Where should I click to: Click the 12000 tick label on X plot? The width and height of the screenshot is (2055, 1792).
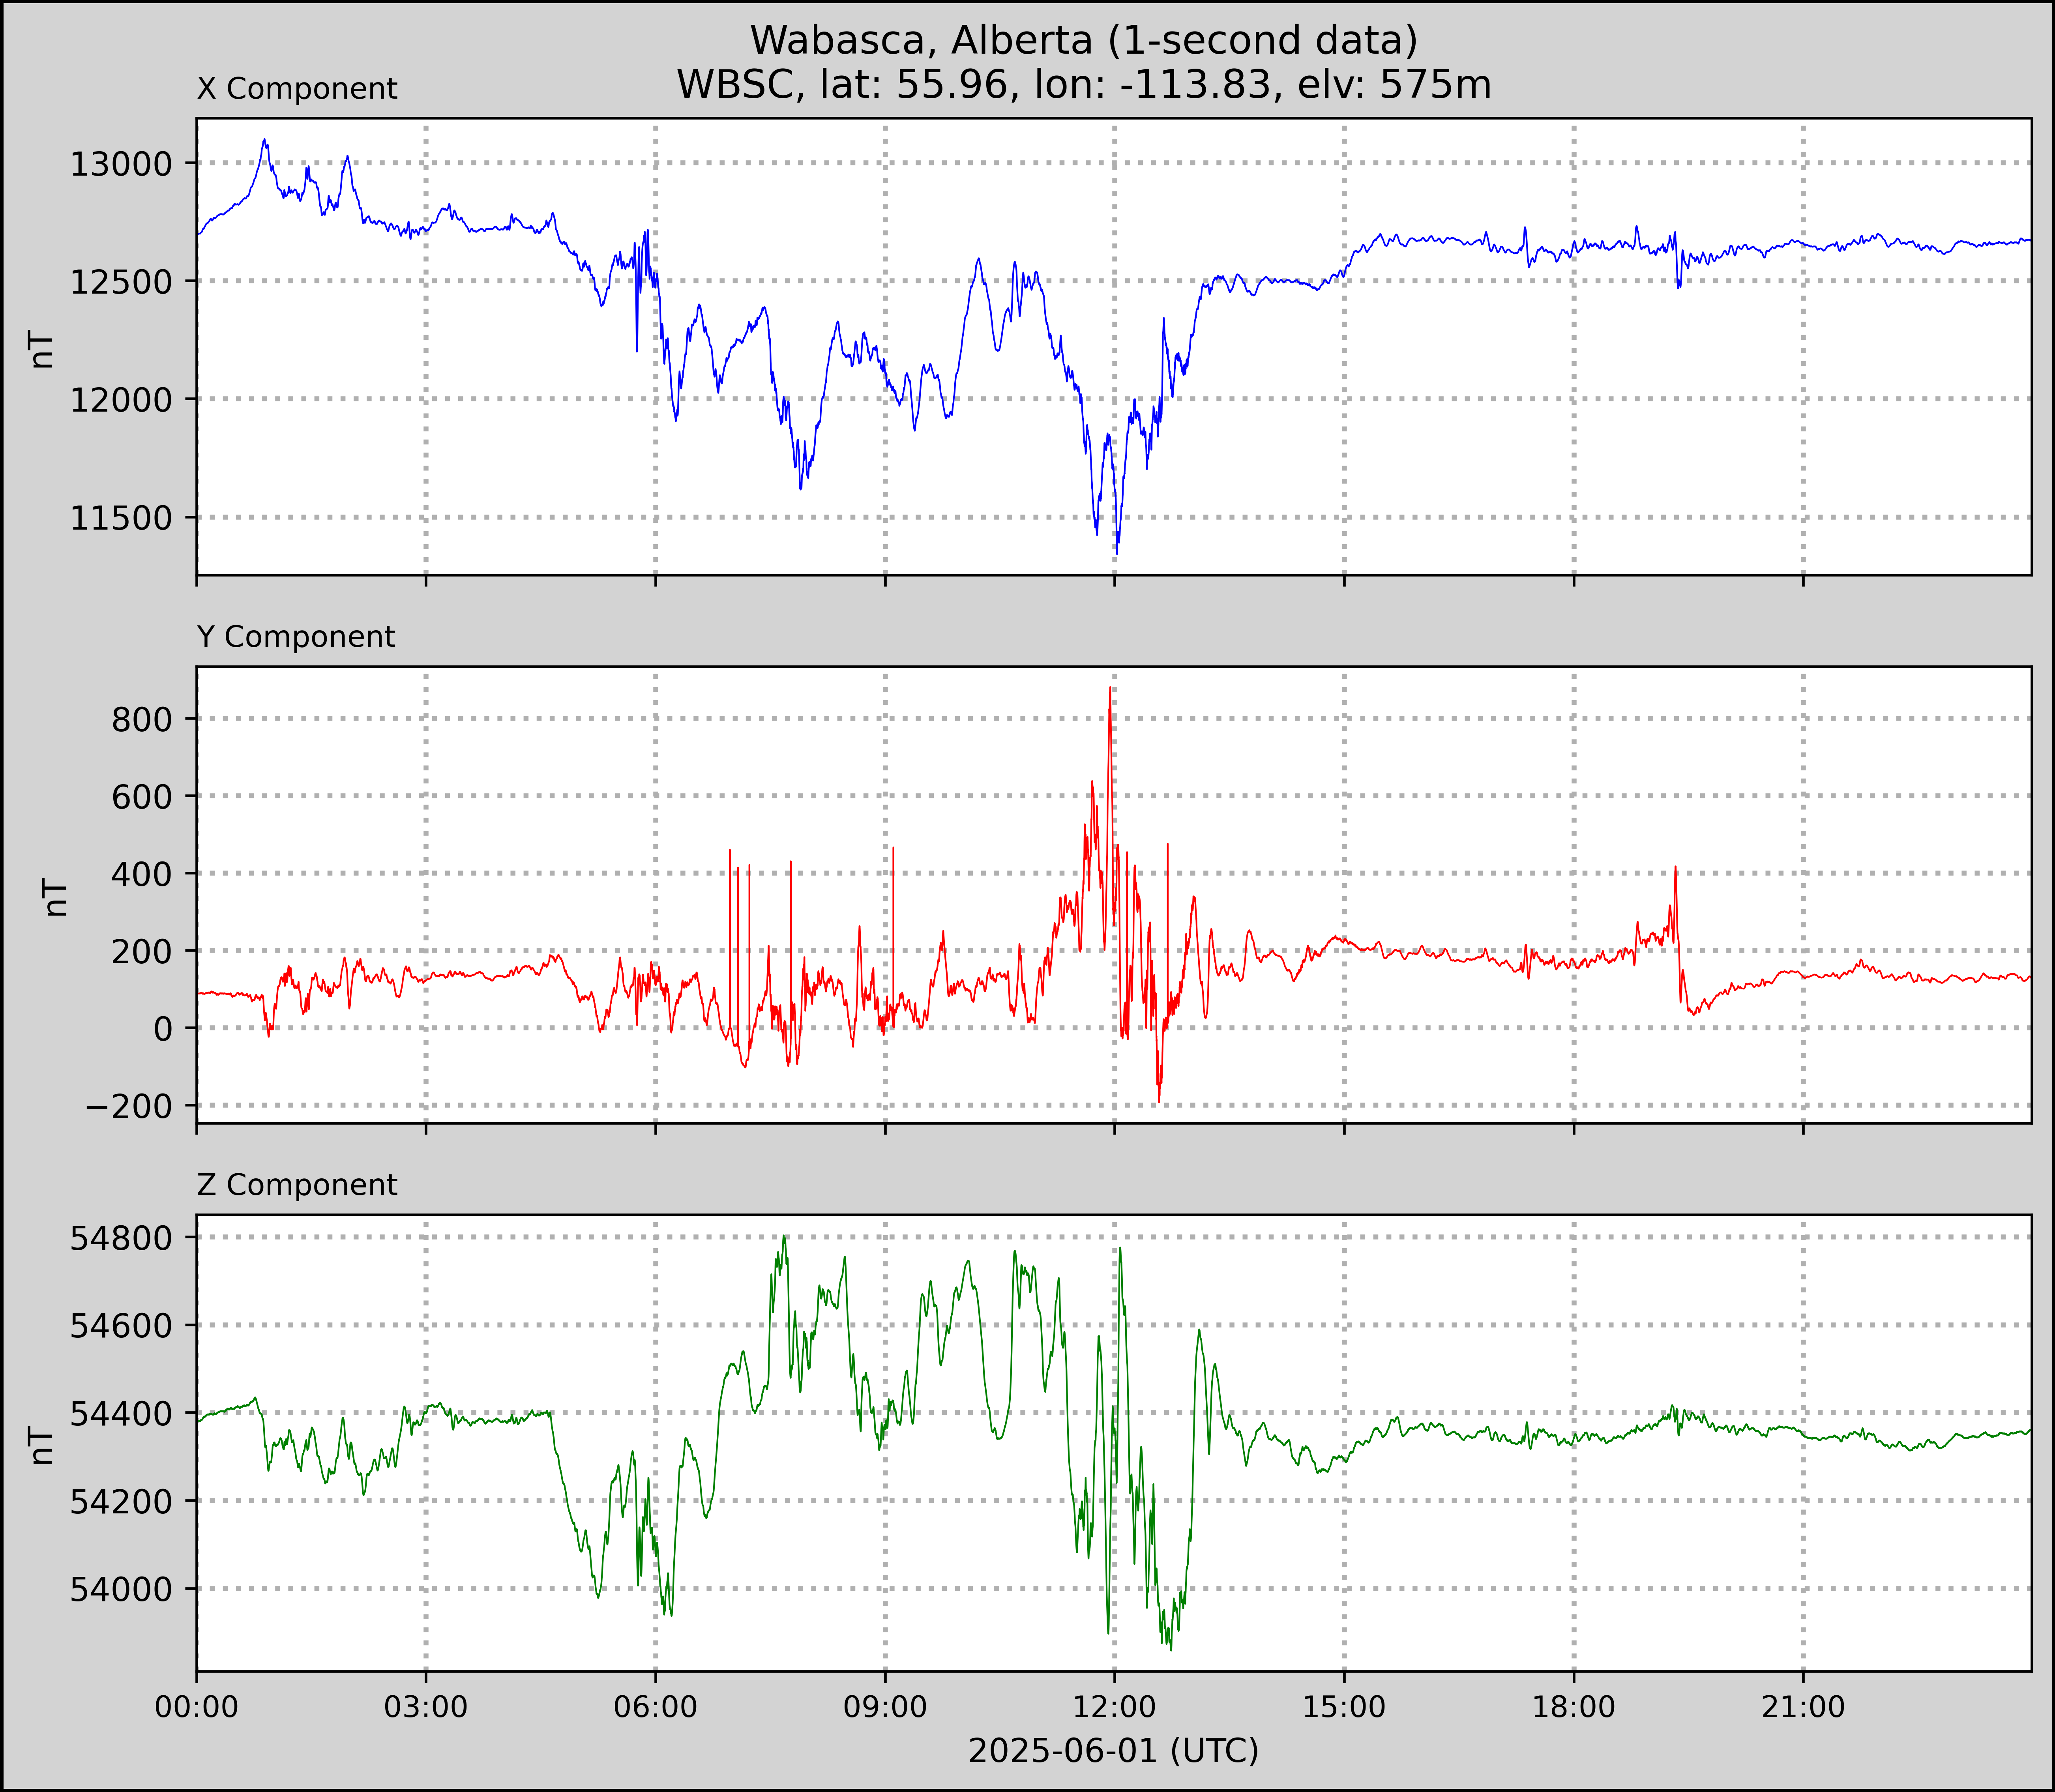[121, 400]
